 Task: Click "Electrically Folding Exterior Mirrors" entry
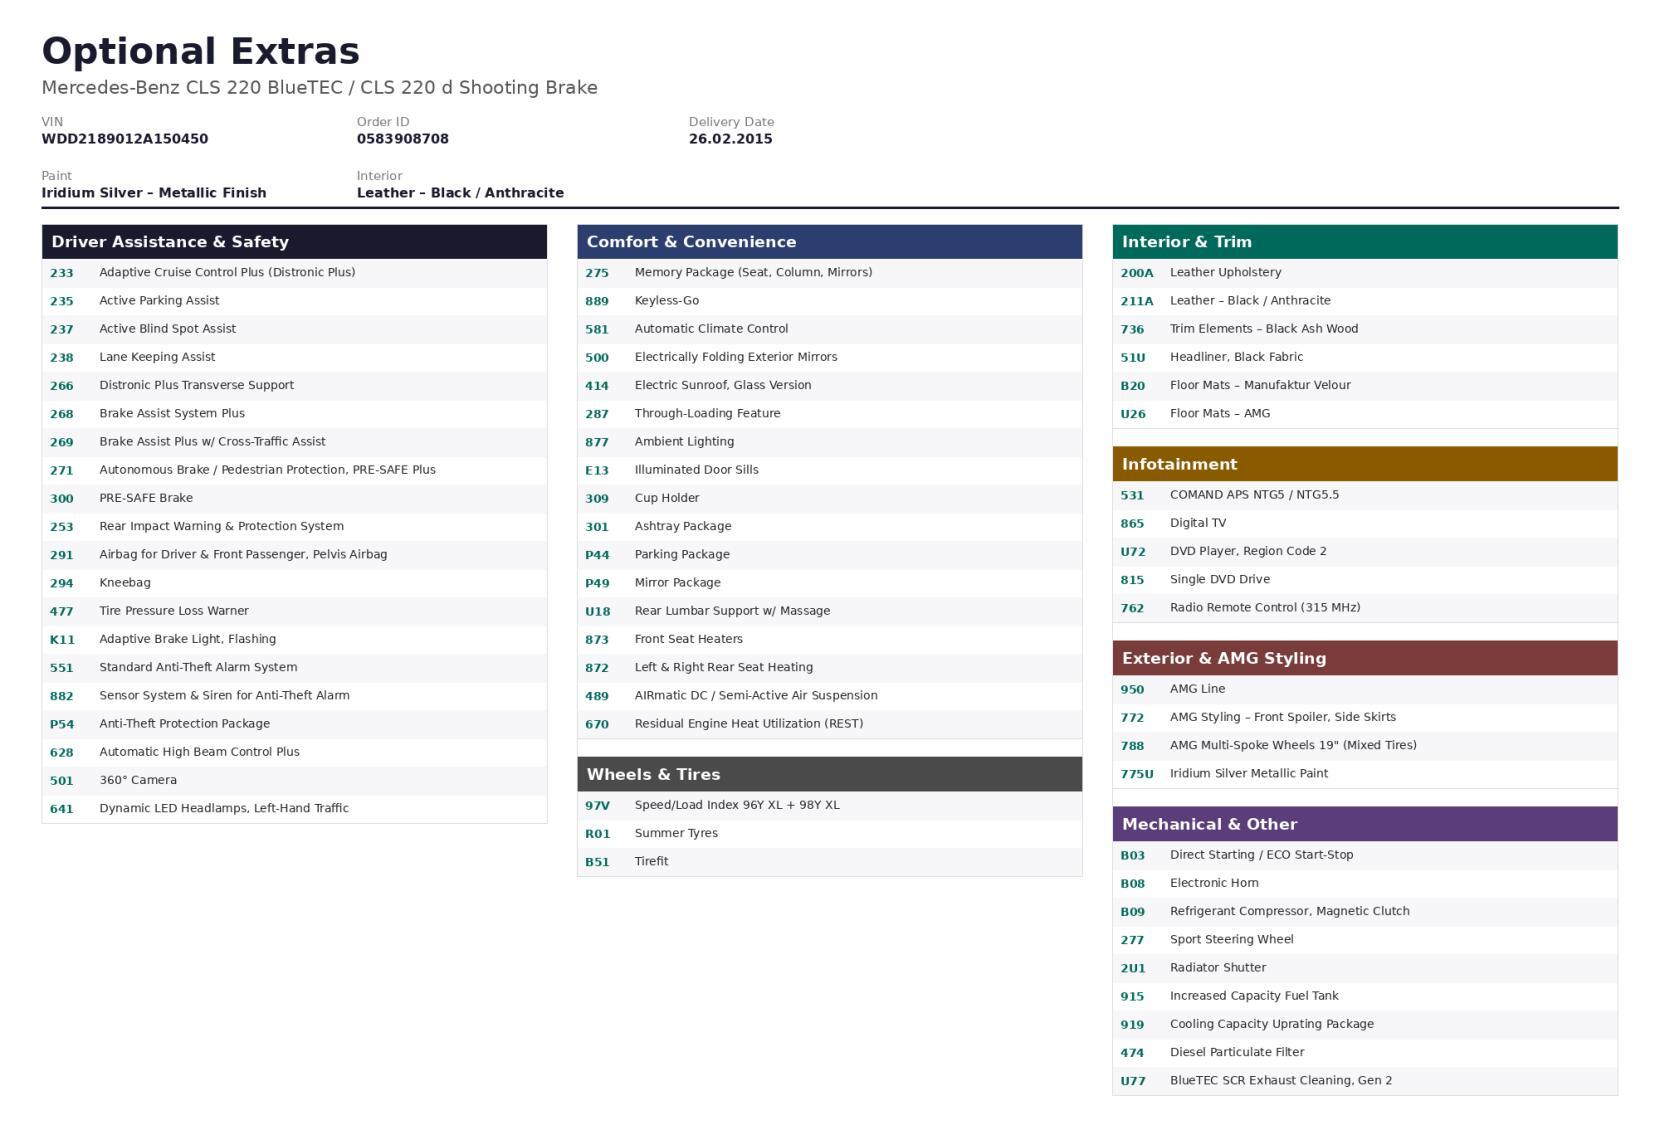click(829, 357)
